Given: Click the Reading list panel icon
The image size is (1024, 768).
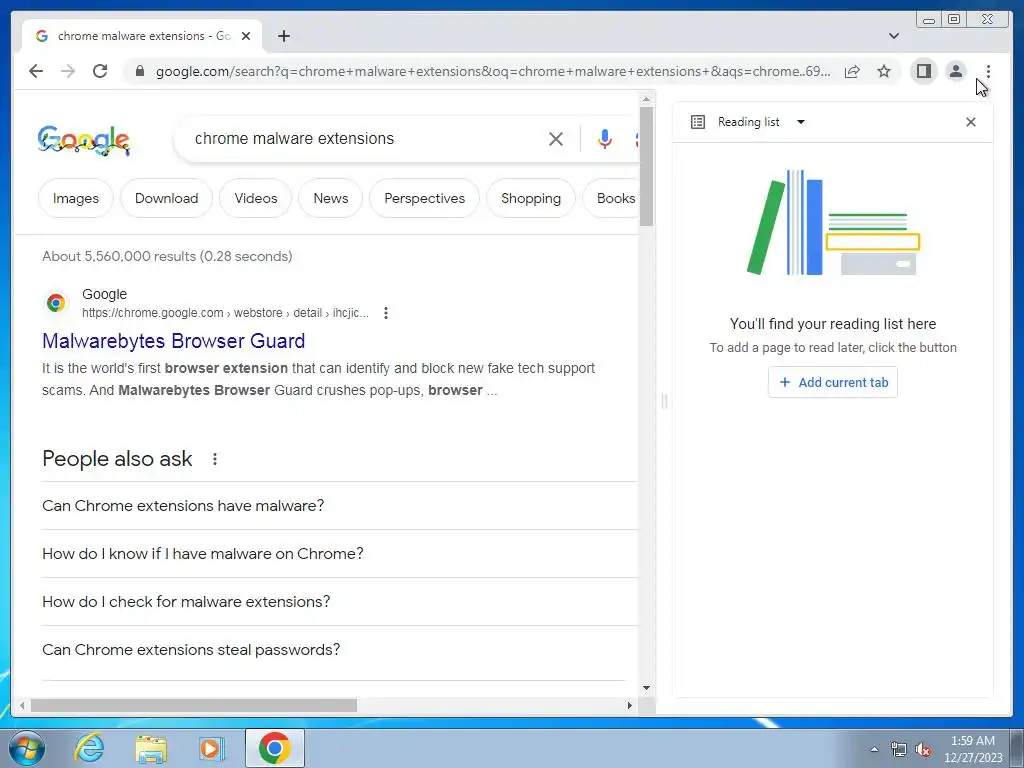Looking at the screenshot, I should point(697,122).
